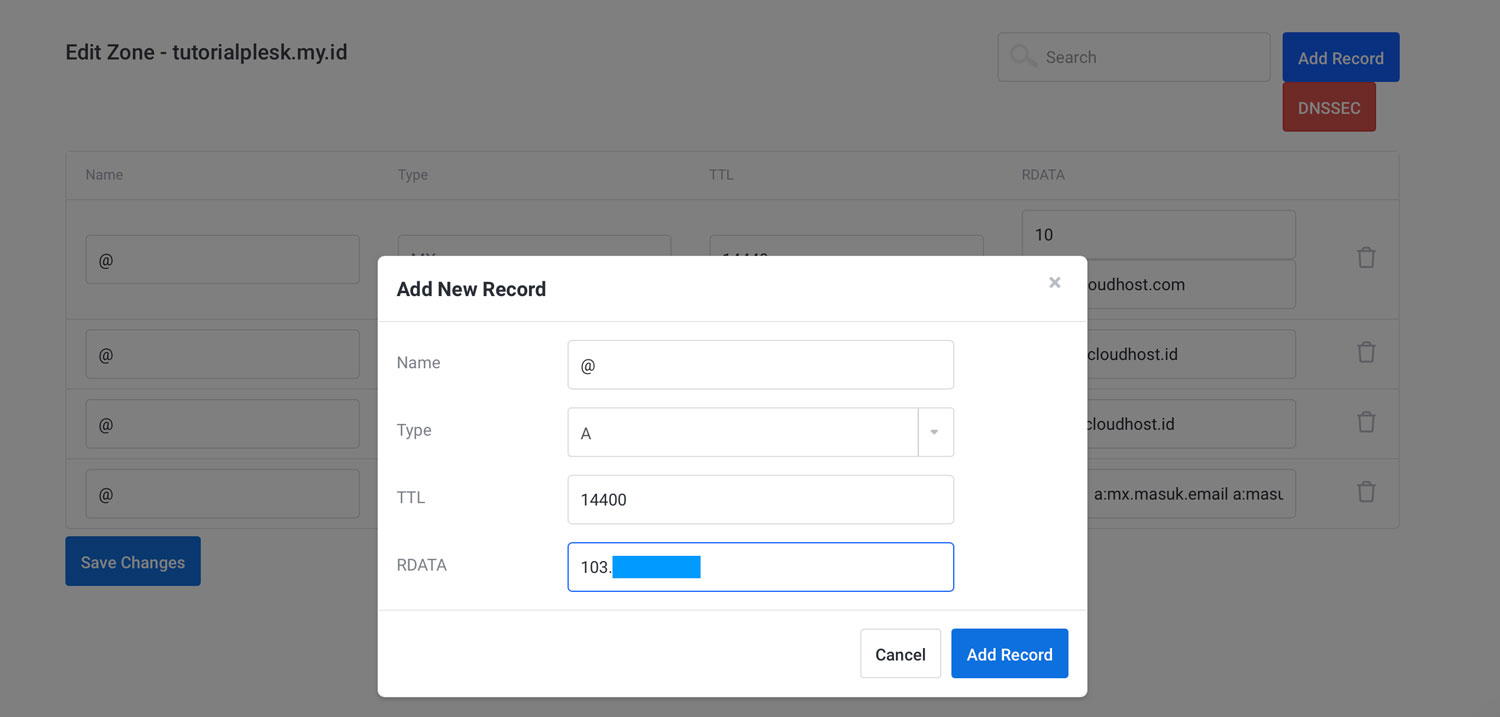Open the Type dropdown arrow in the modal
This screenshot has height=717, width=1500.
pyautogui.click(x=934, y=431)
